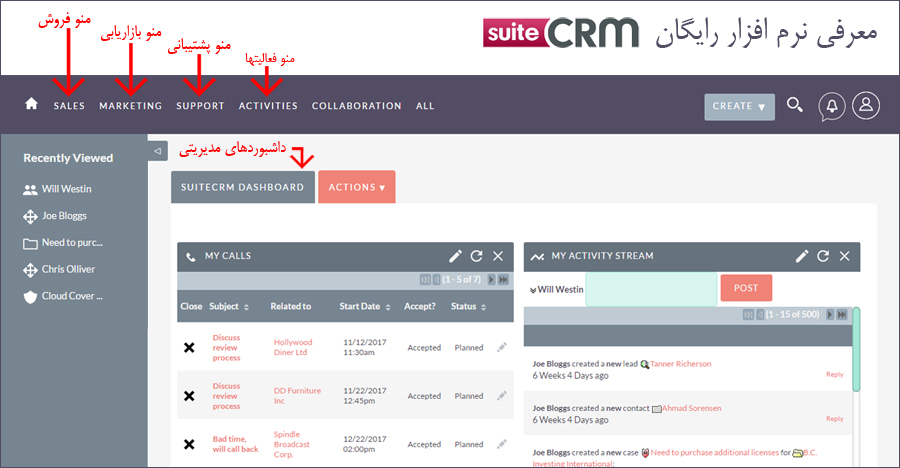The width and height of the screenshot is (900, 468).
Task: Go to previous page in My Calls
Action: [437, 280]
